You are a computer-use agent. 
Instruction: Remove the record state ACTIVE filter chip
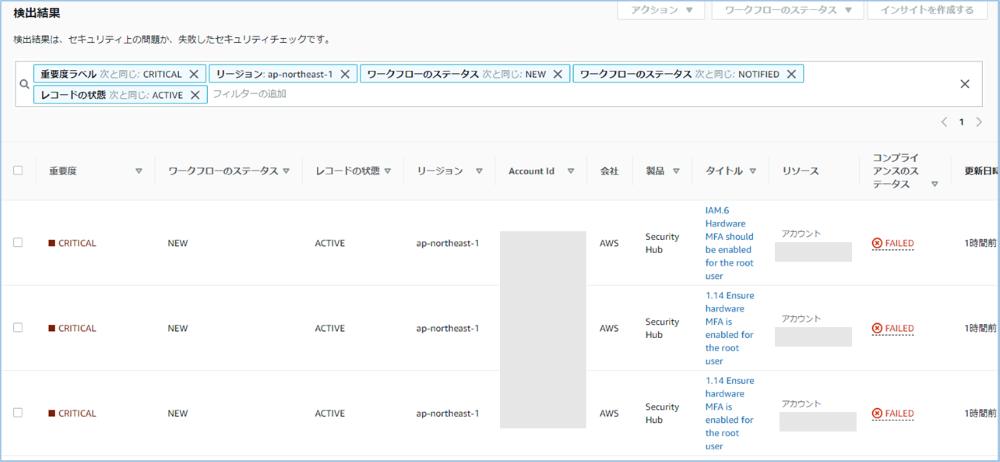pos(195,94)
